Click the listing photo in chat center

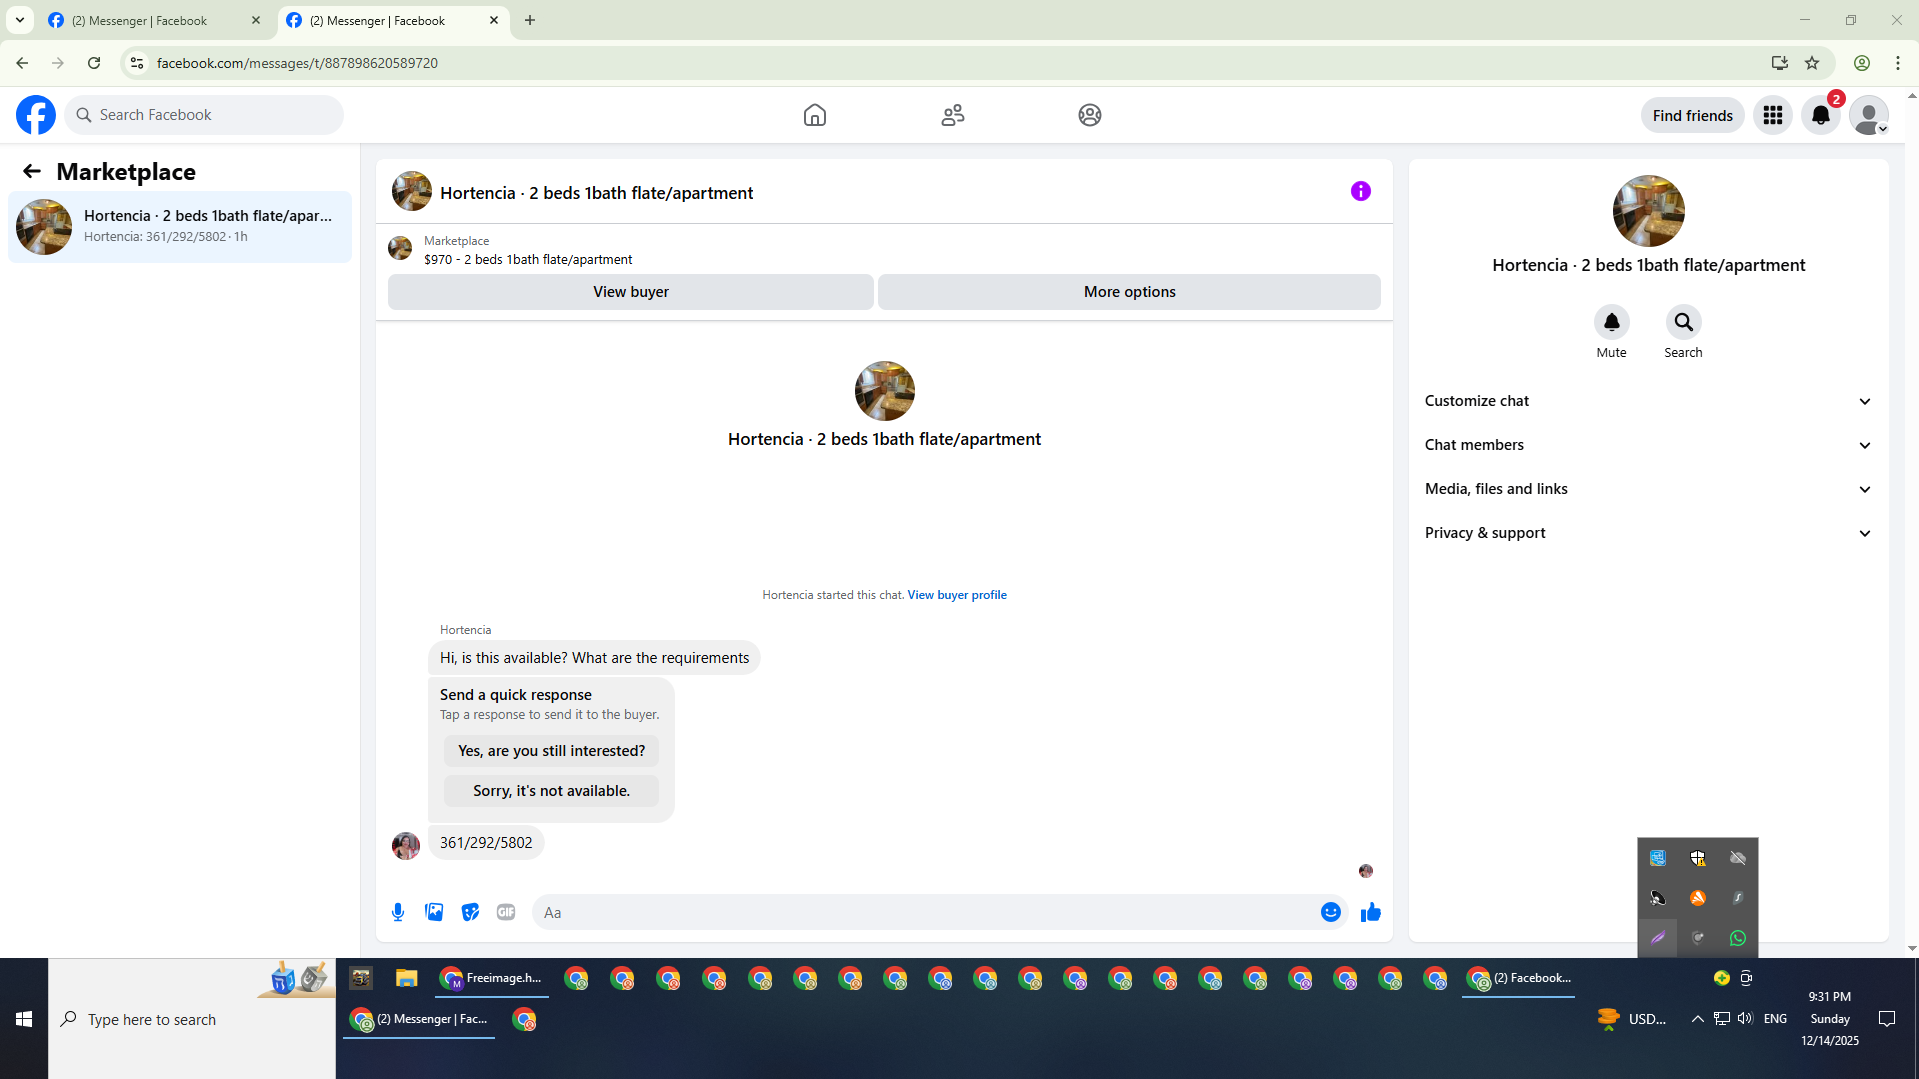884,391
